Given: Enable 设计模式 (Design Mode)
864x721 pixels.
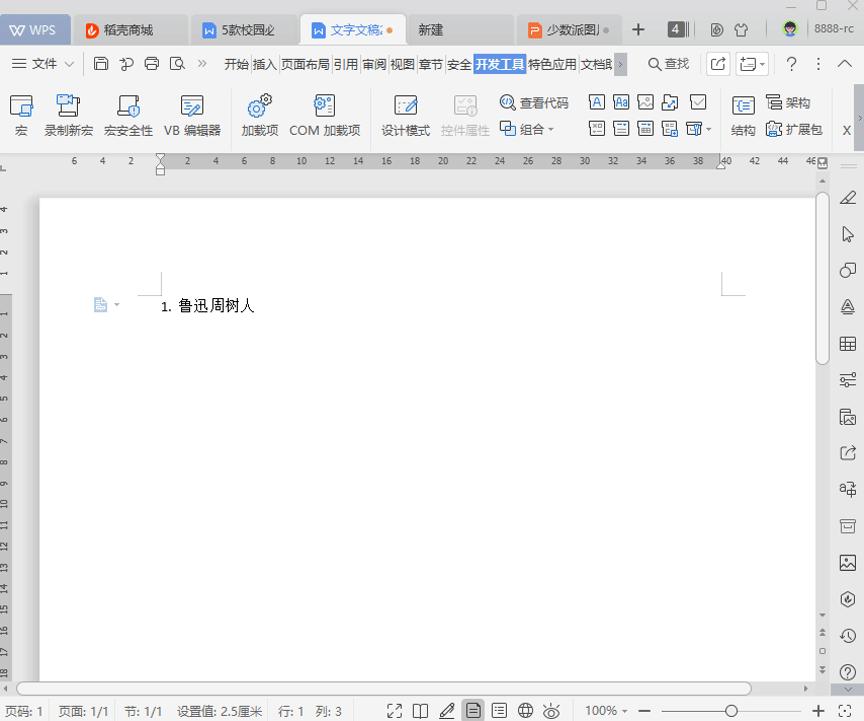Looking at the screenshot, I should tap(405, 110).
